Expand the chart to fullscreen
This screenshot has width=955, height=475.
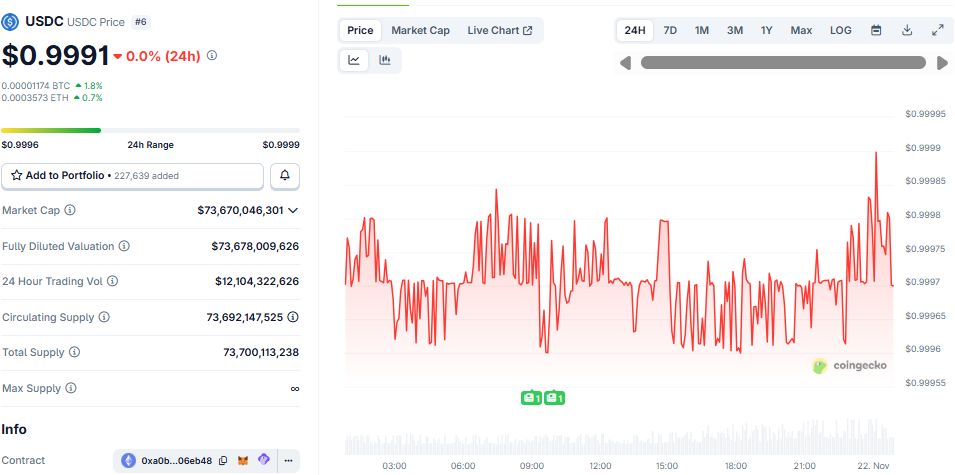[x=938, y=30]
